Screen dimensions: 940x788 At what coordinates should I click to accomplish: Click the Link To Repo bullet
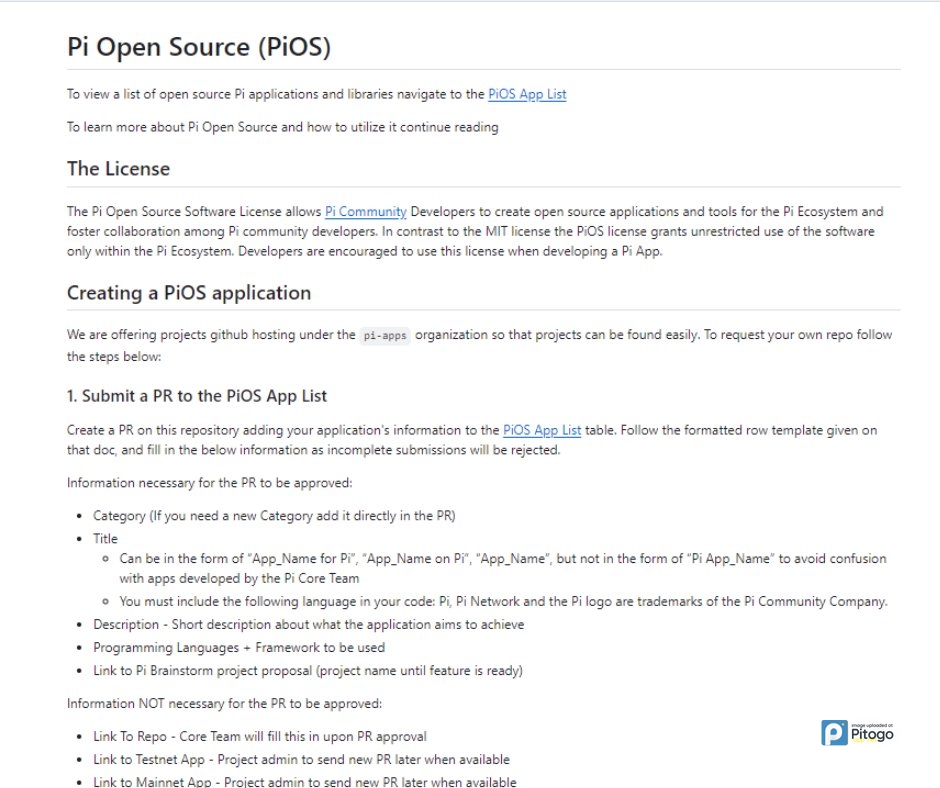[x=260, y=736]
